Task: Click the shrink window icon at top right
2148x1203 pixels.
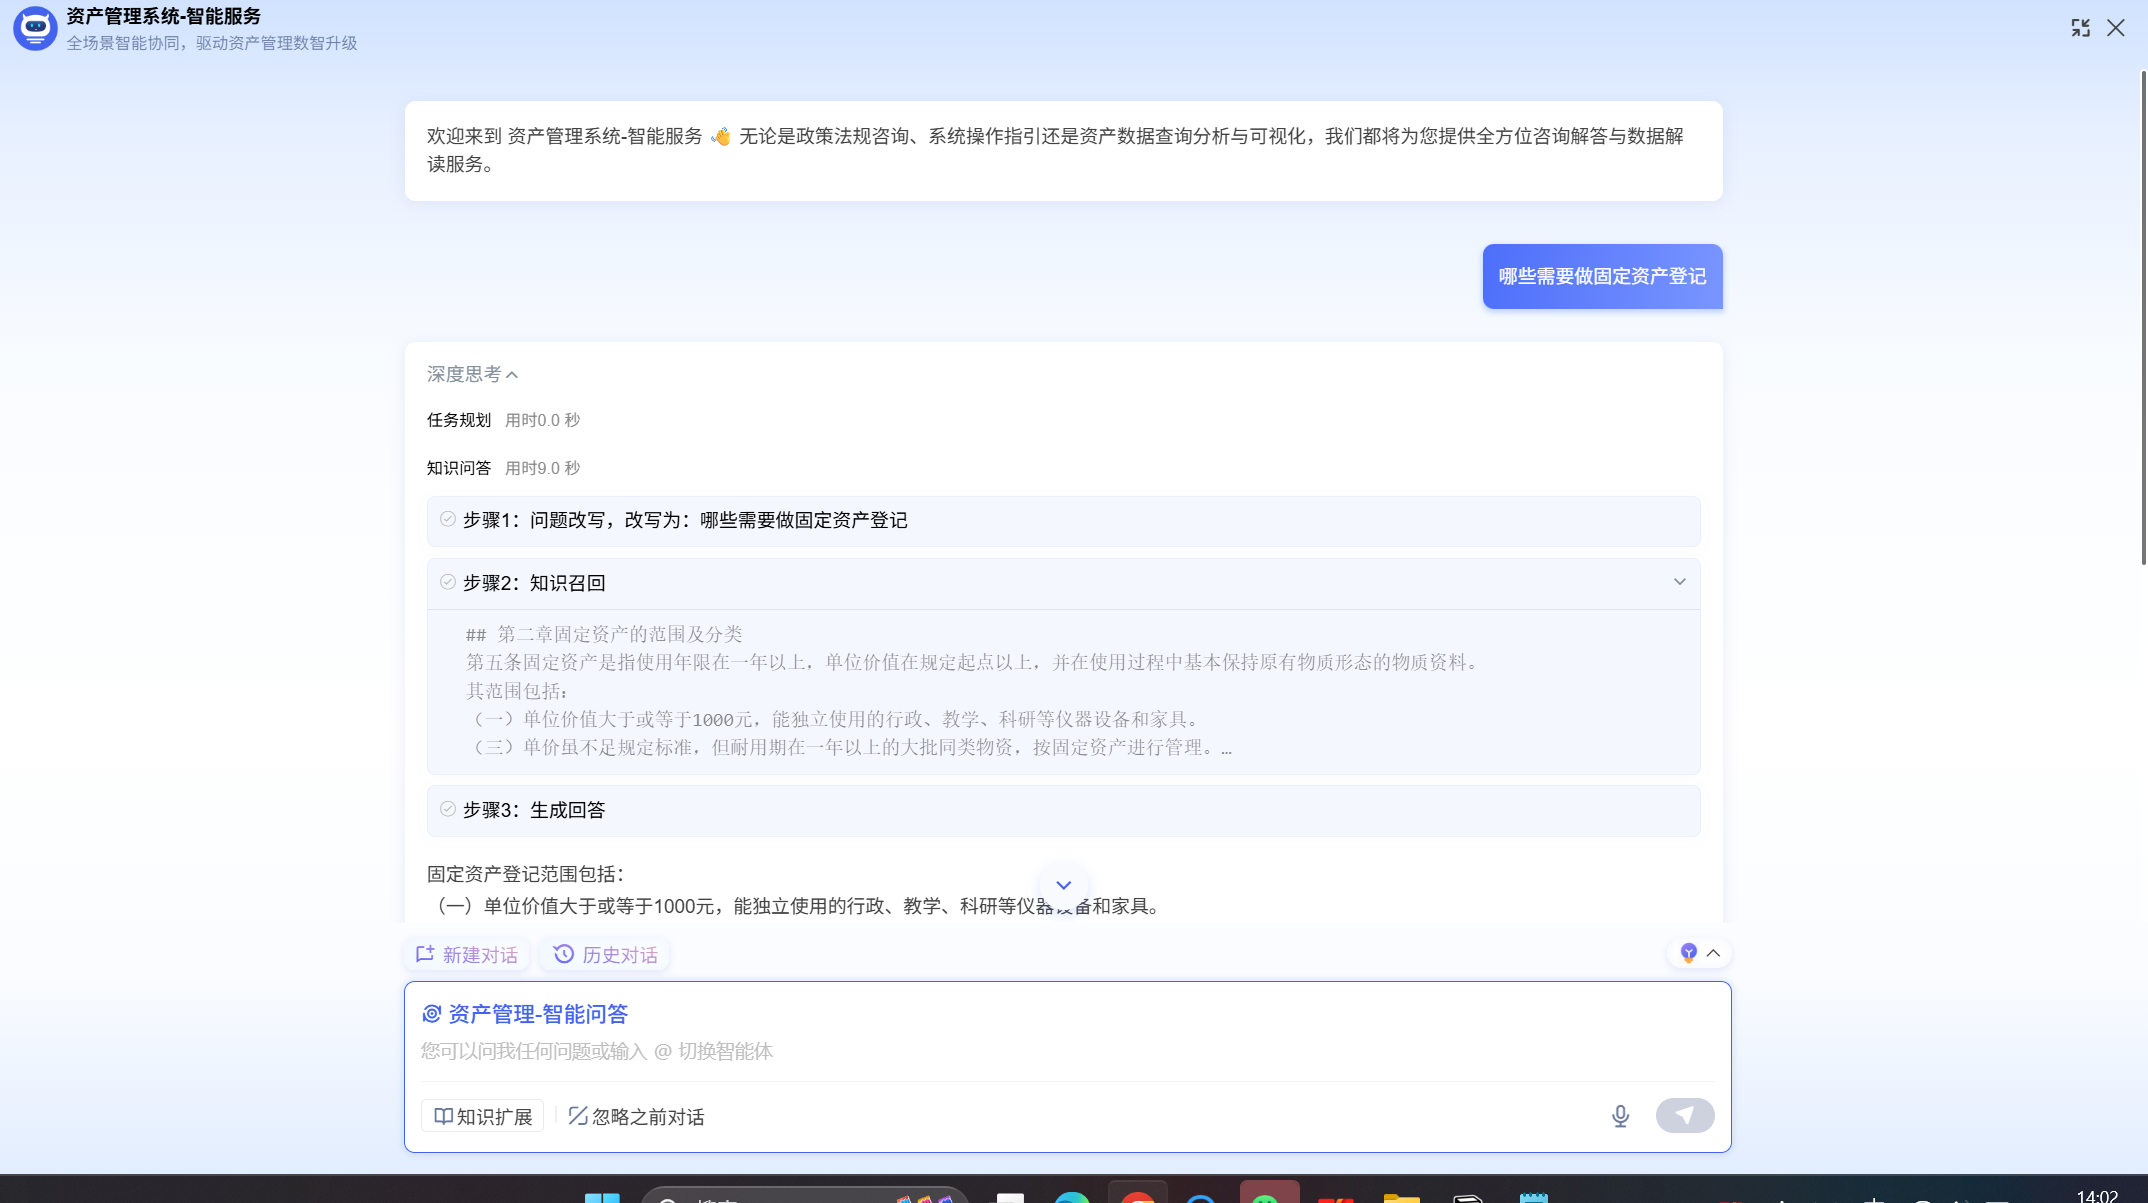Action: click(2080, 28)
